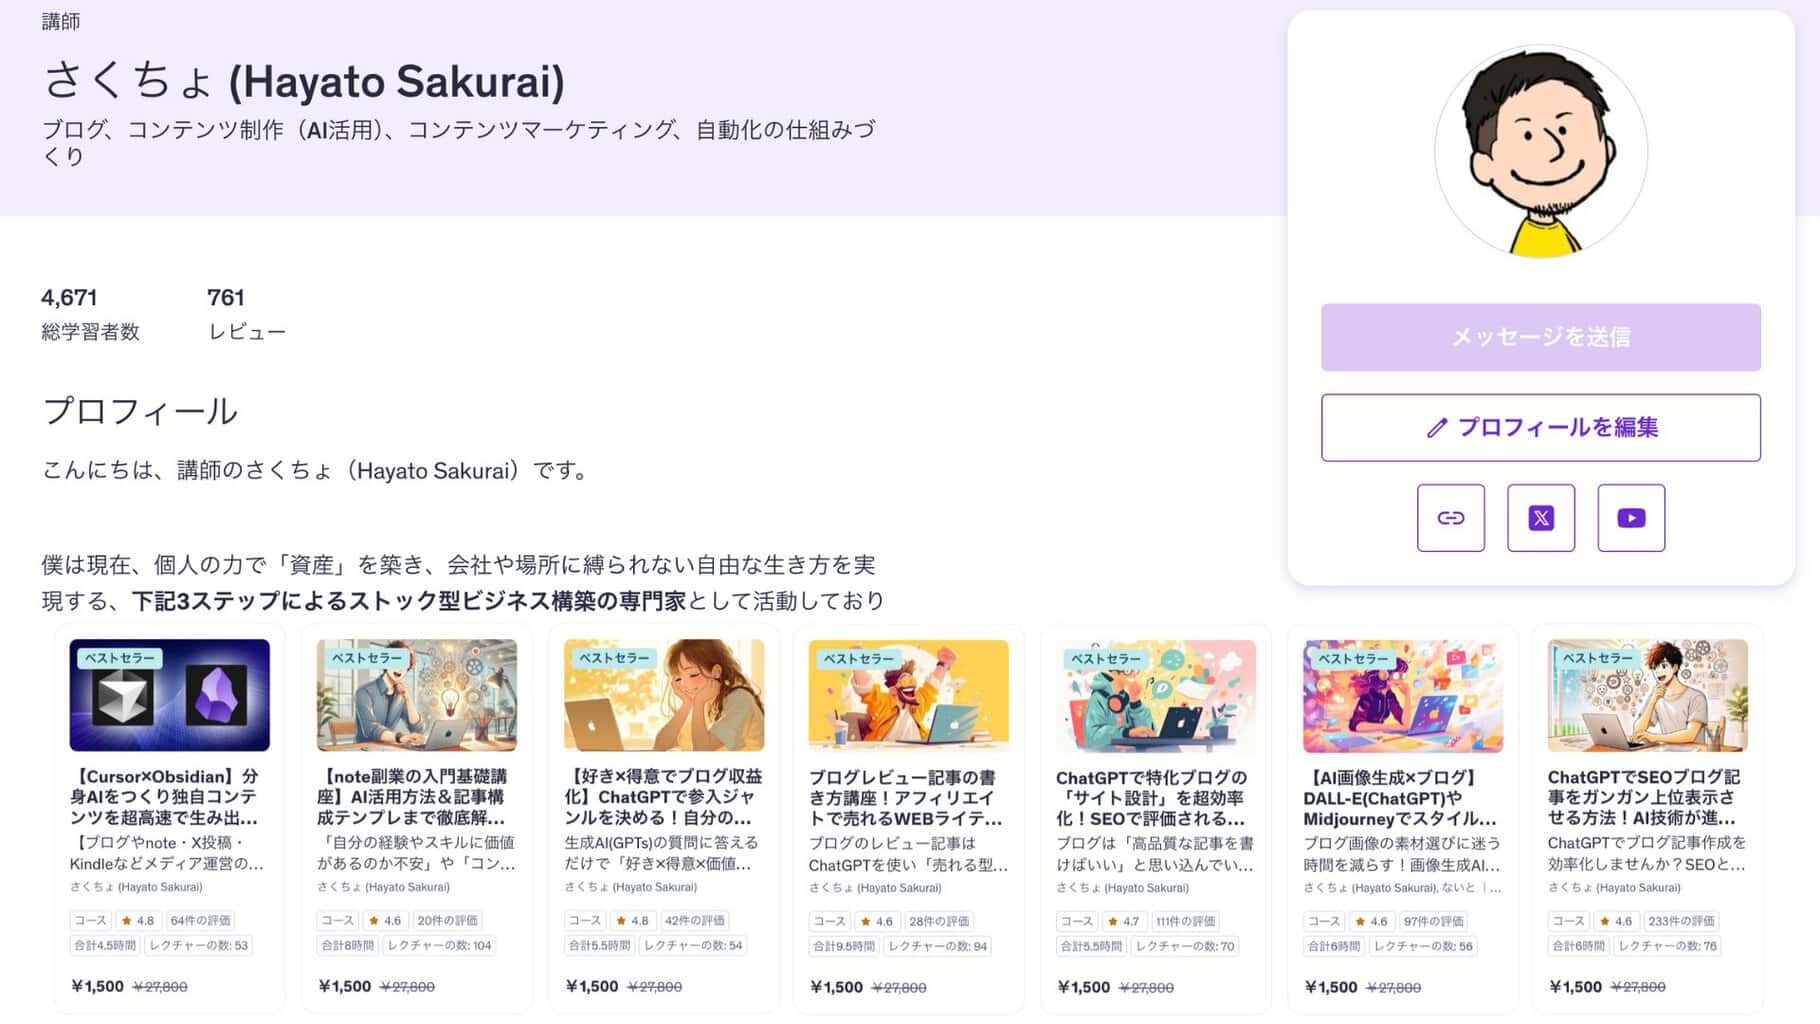Screen dimensions: 1820x1024
Task: Click 233件の評価 review count tag
Action: (1681, 921)
